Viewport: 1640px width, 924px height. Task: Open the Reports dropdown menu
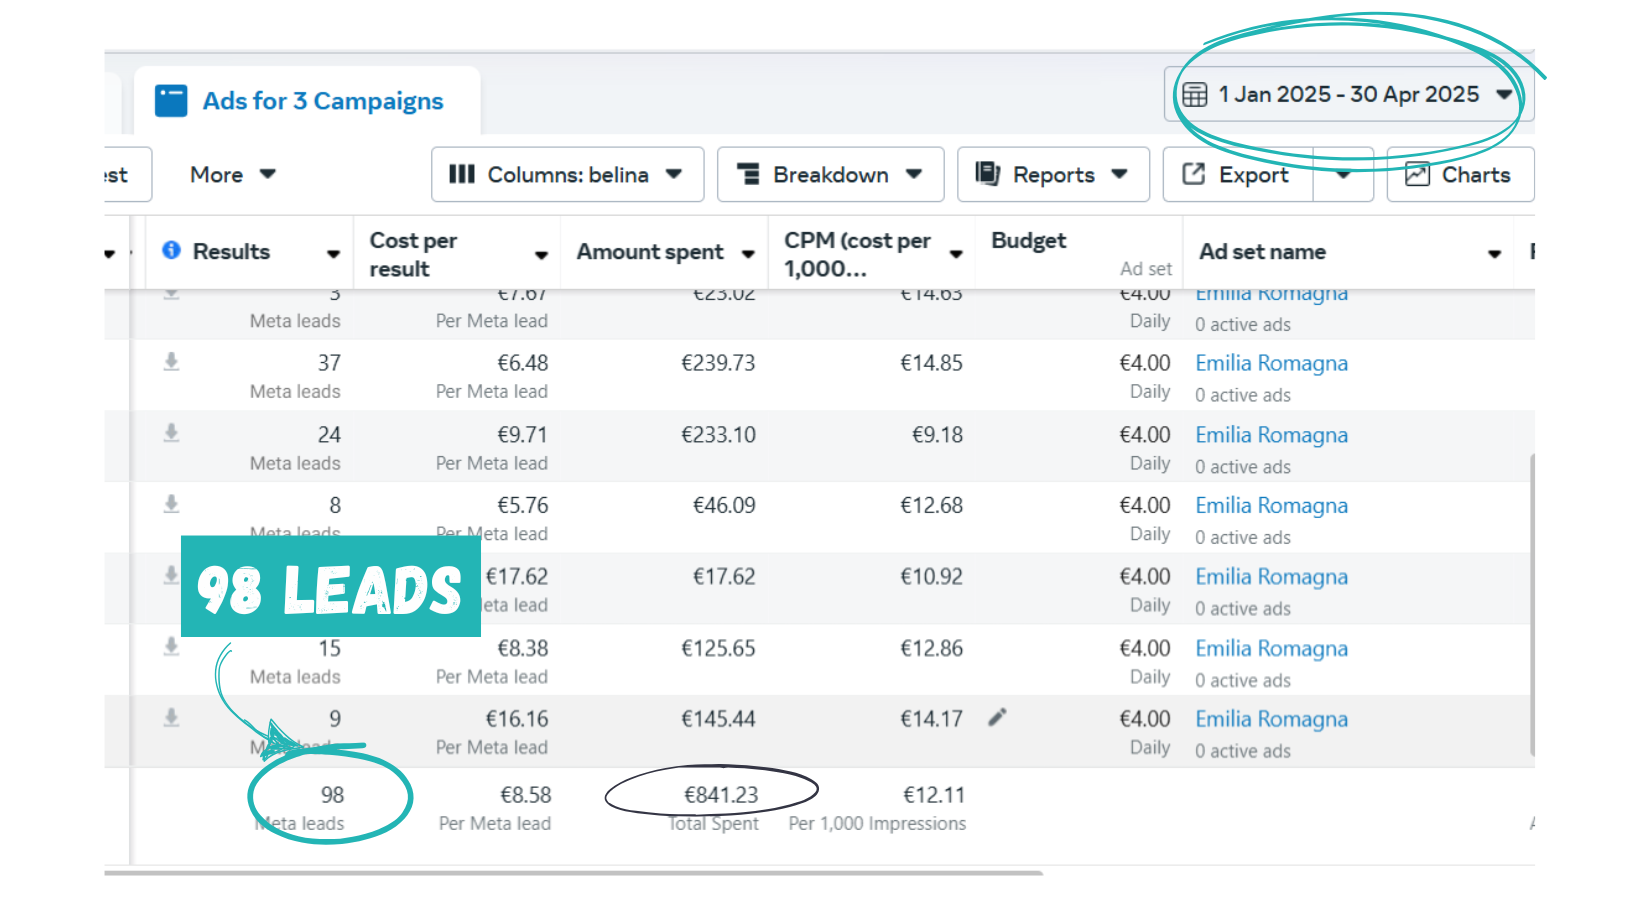pos(1053,175)
